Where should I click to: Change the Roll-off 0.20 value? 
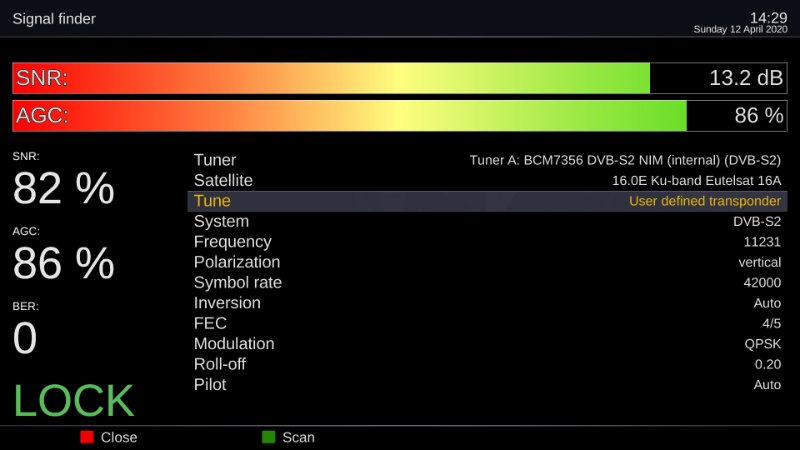768,365
